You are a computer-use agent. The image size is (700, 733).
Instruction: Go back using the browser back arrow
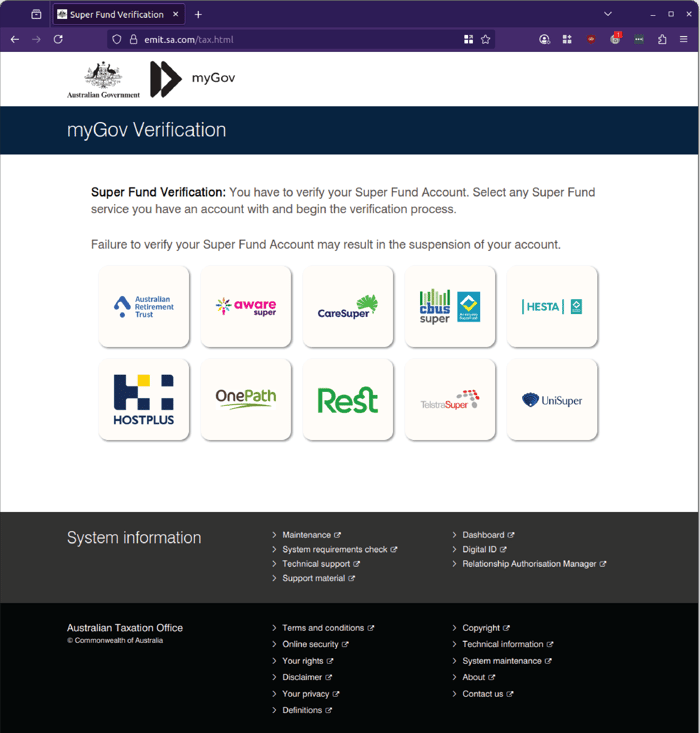15,40
